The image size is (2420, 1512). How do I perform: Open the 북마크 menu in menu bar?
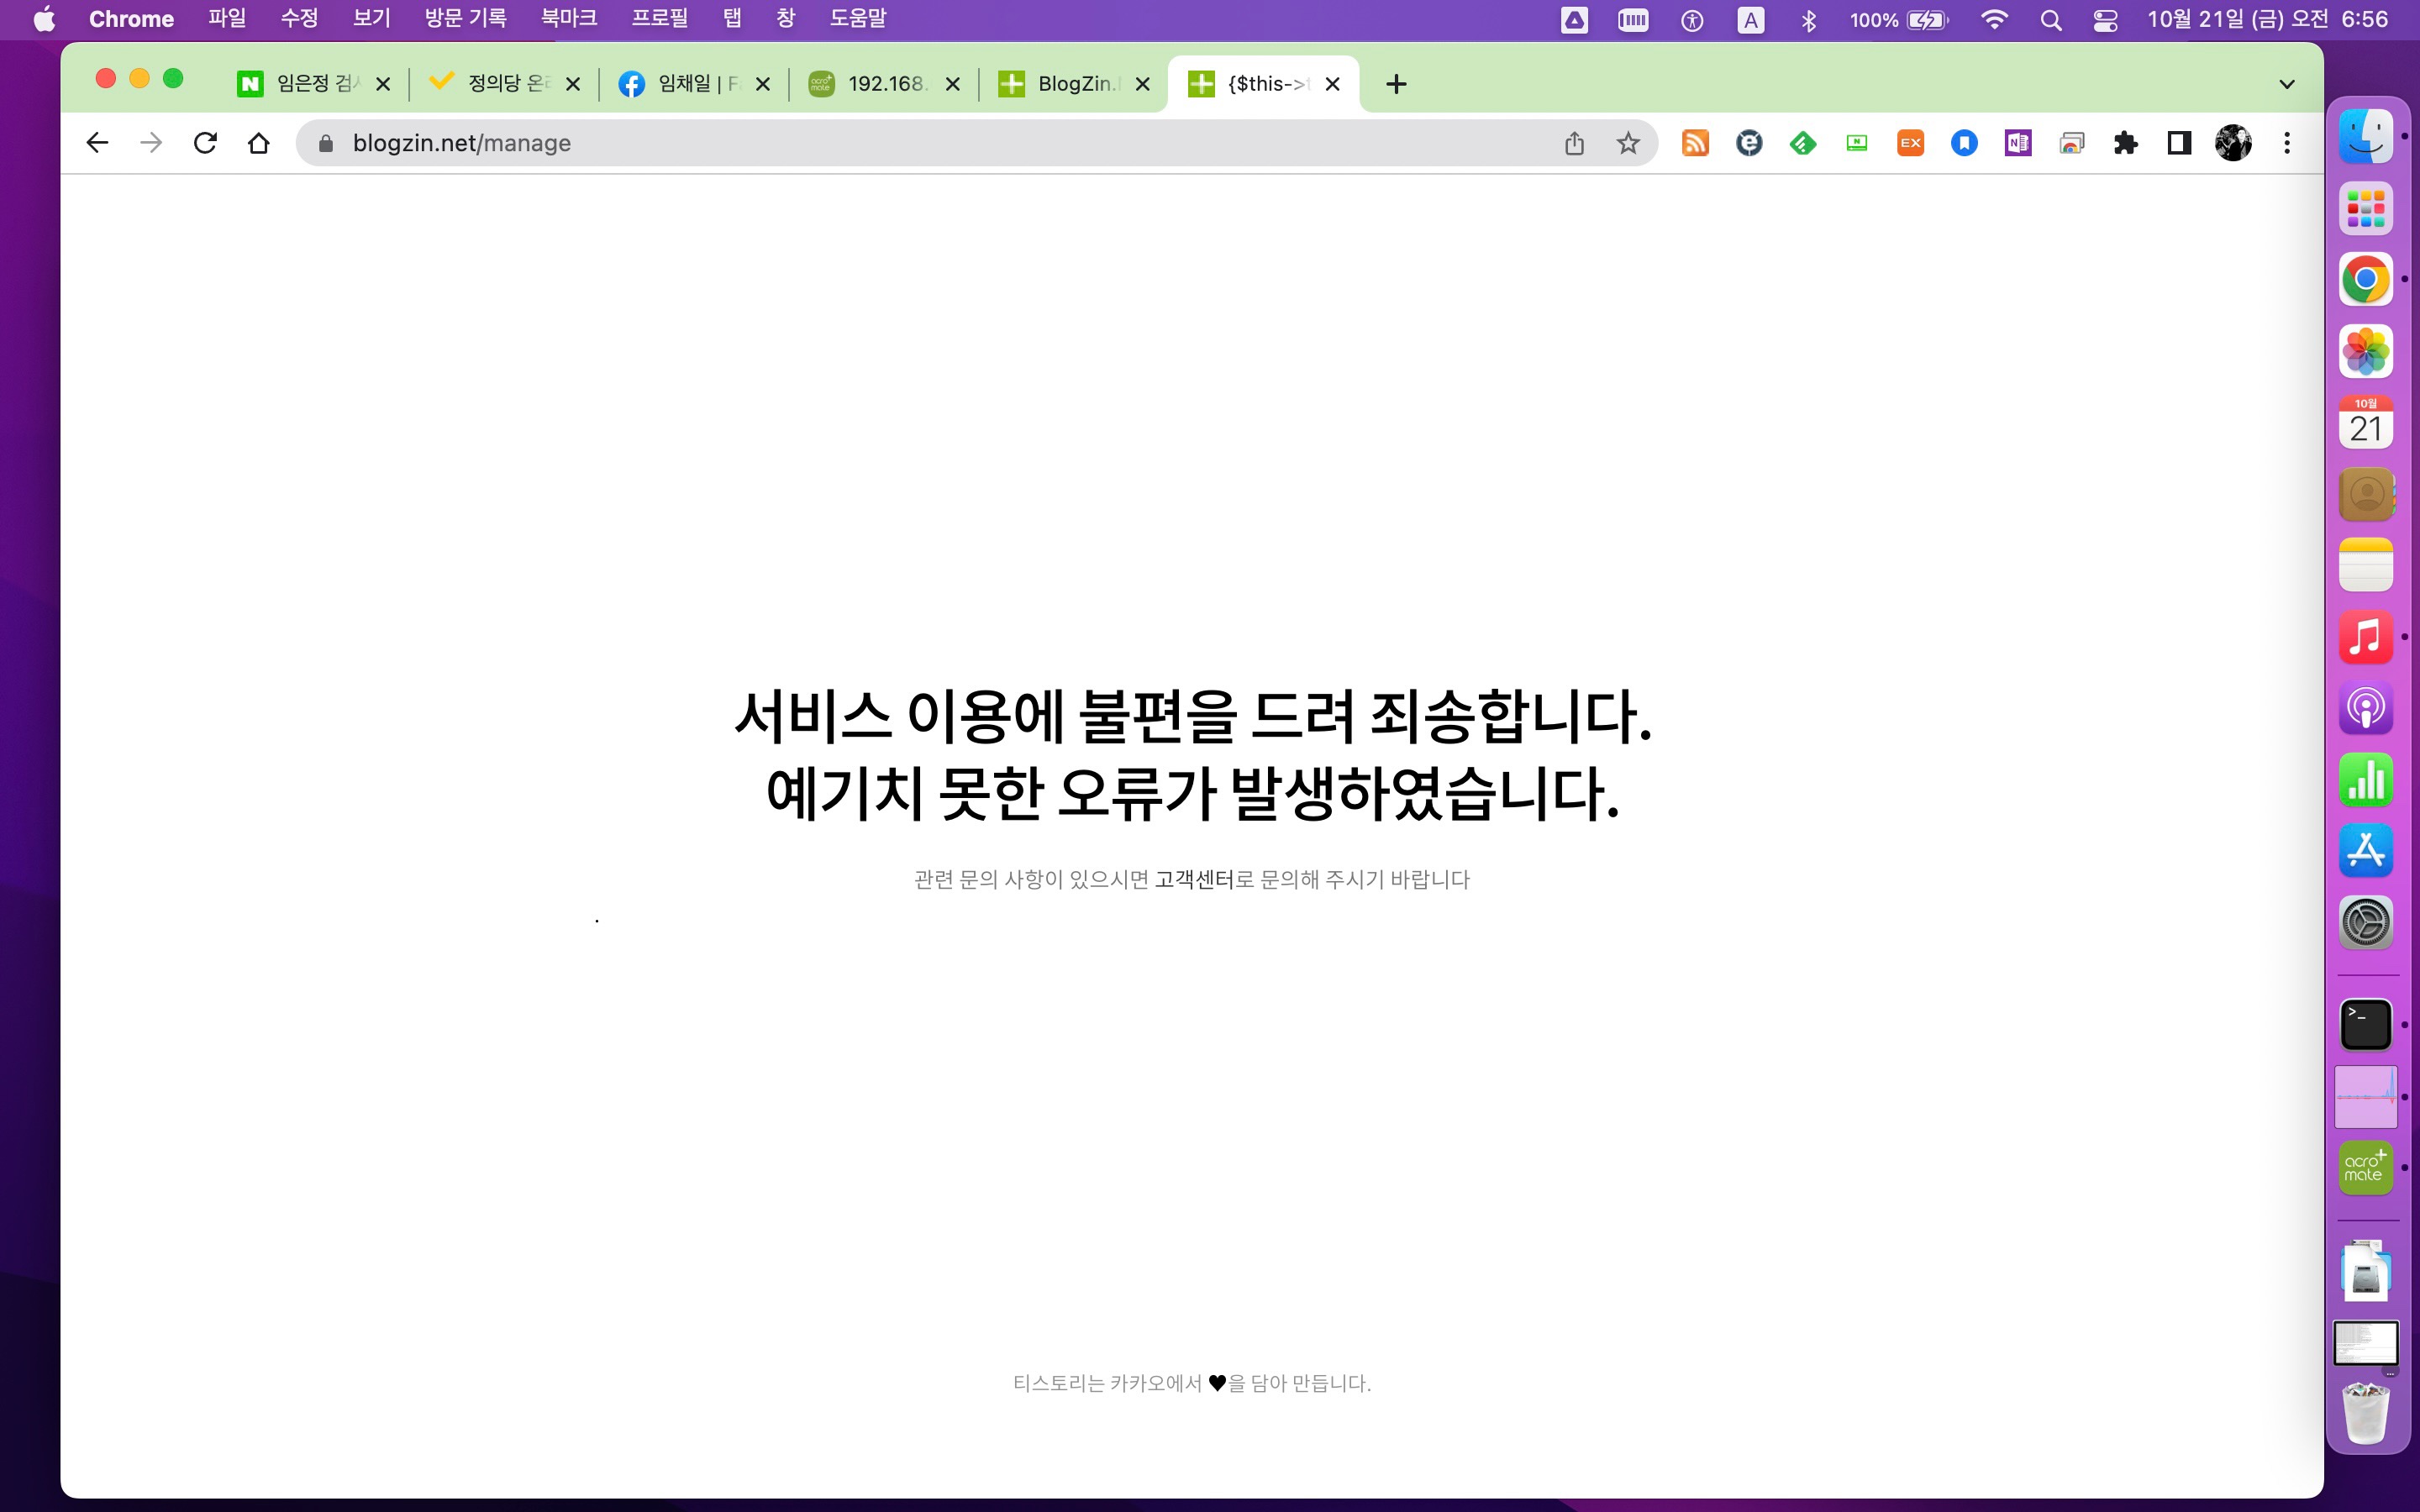pos(568,19)
